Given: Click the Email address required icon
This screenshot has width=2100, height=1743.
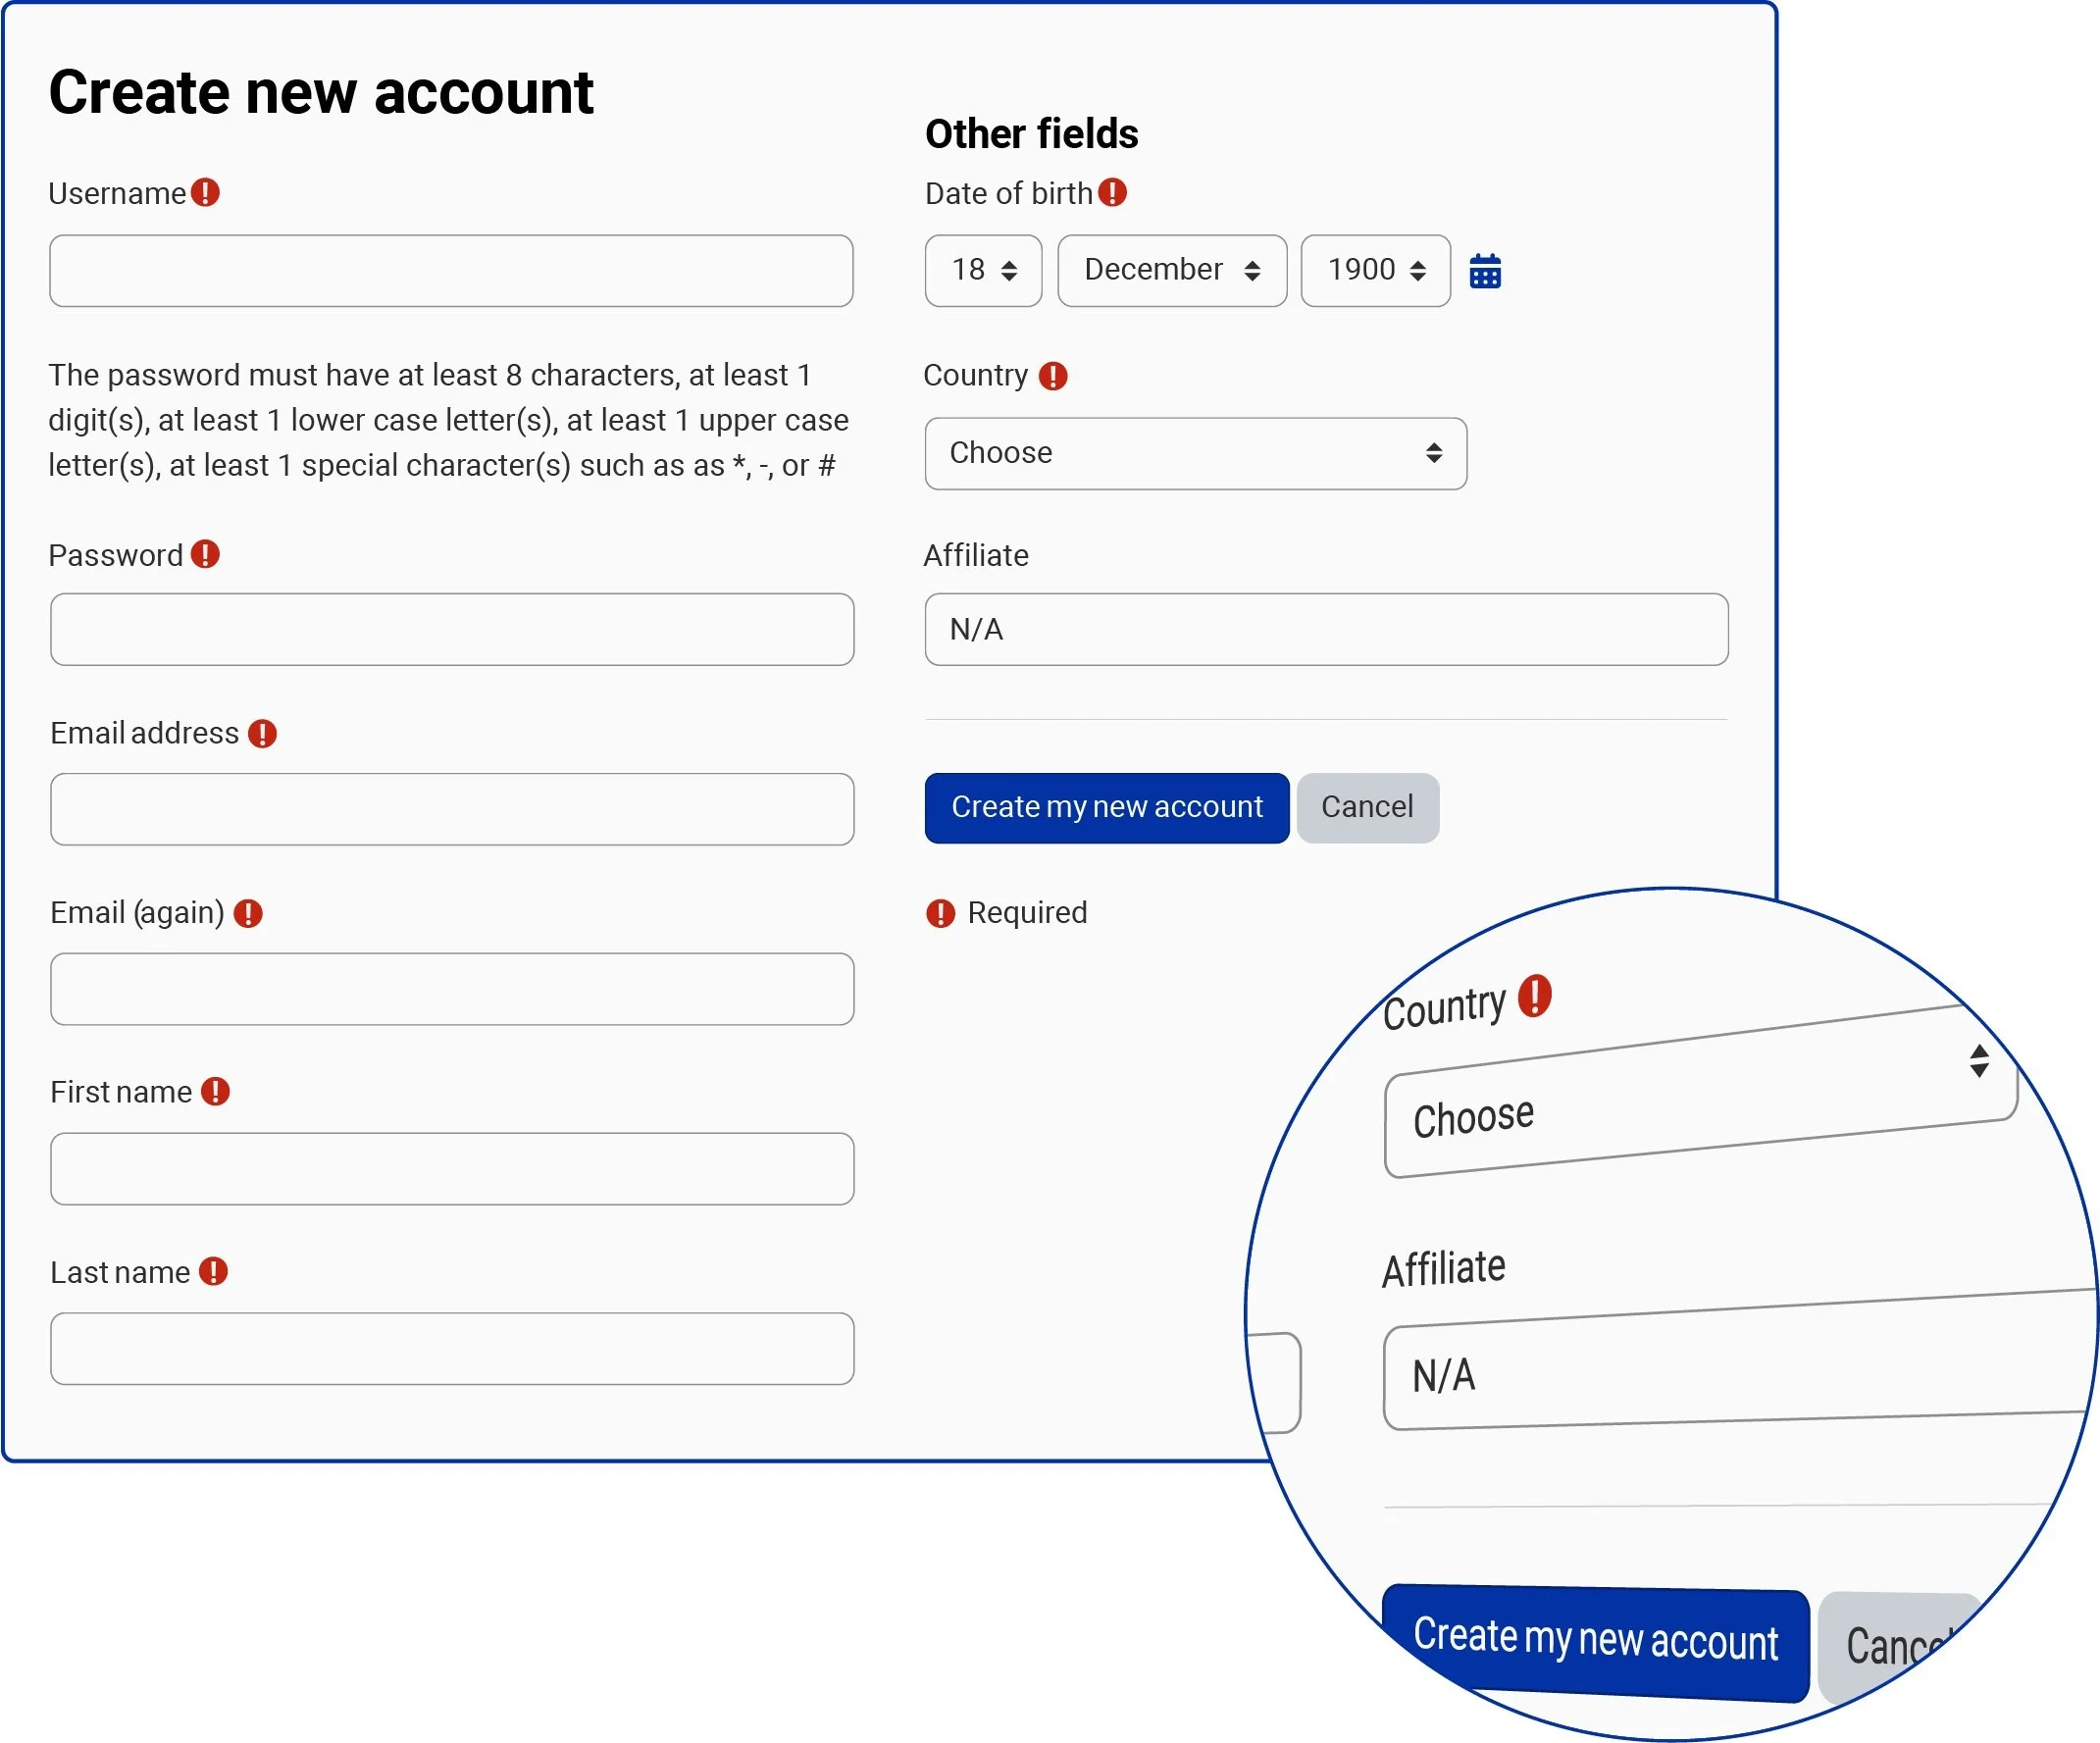Looking at the screenshot, I should tap(262, 733).
